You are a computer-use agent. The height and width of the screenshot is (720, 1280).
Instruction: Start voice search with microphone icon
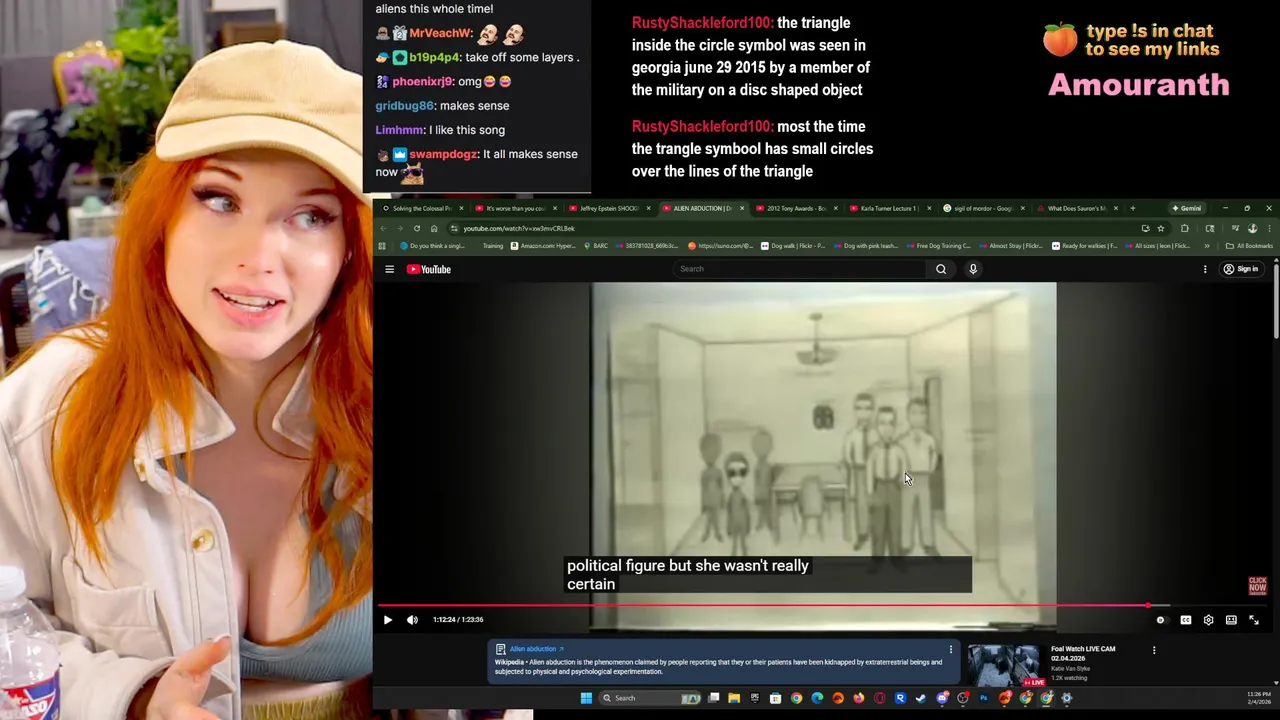click(x=973, y=269)
